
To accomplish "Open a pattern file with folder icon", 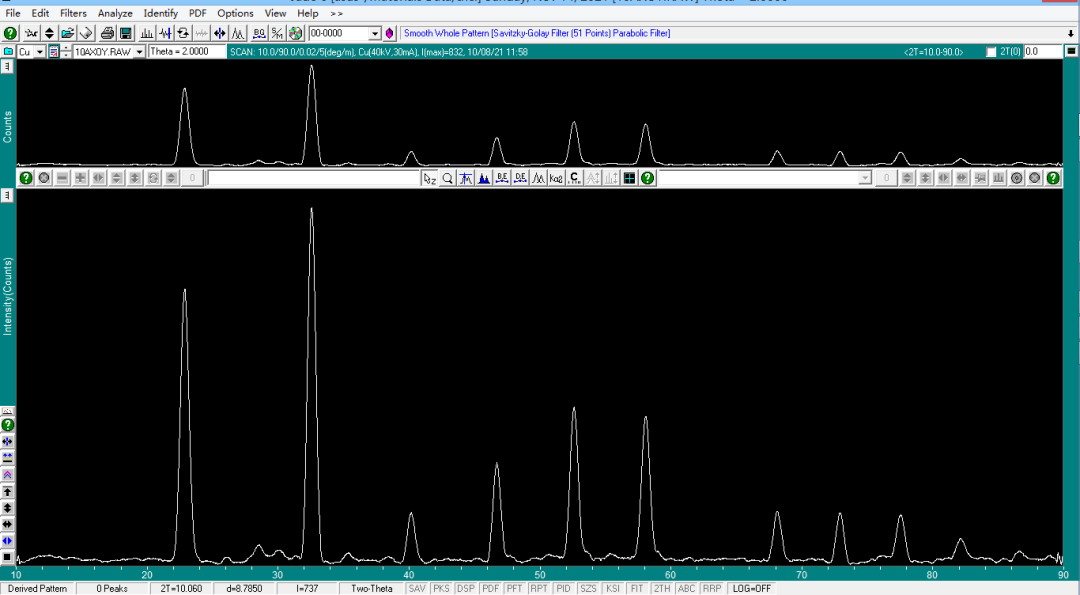I will 67,33.
